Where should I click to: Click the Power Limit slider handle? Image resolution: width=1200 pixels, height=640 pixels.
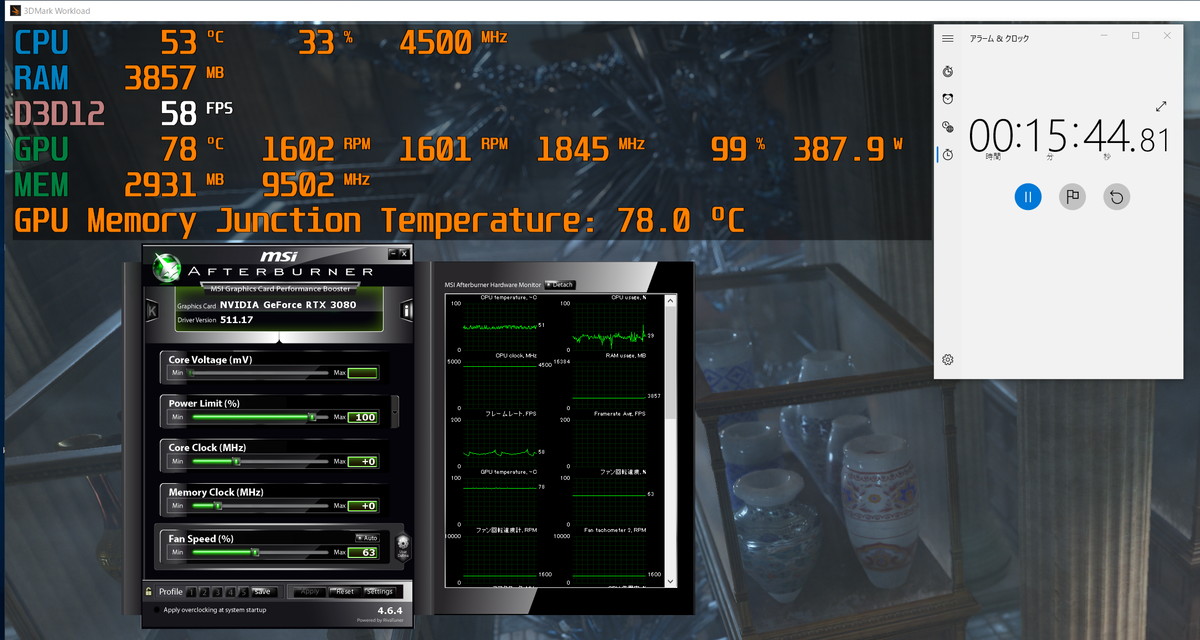tap(312, 417)
